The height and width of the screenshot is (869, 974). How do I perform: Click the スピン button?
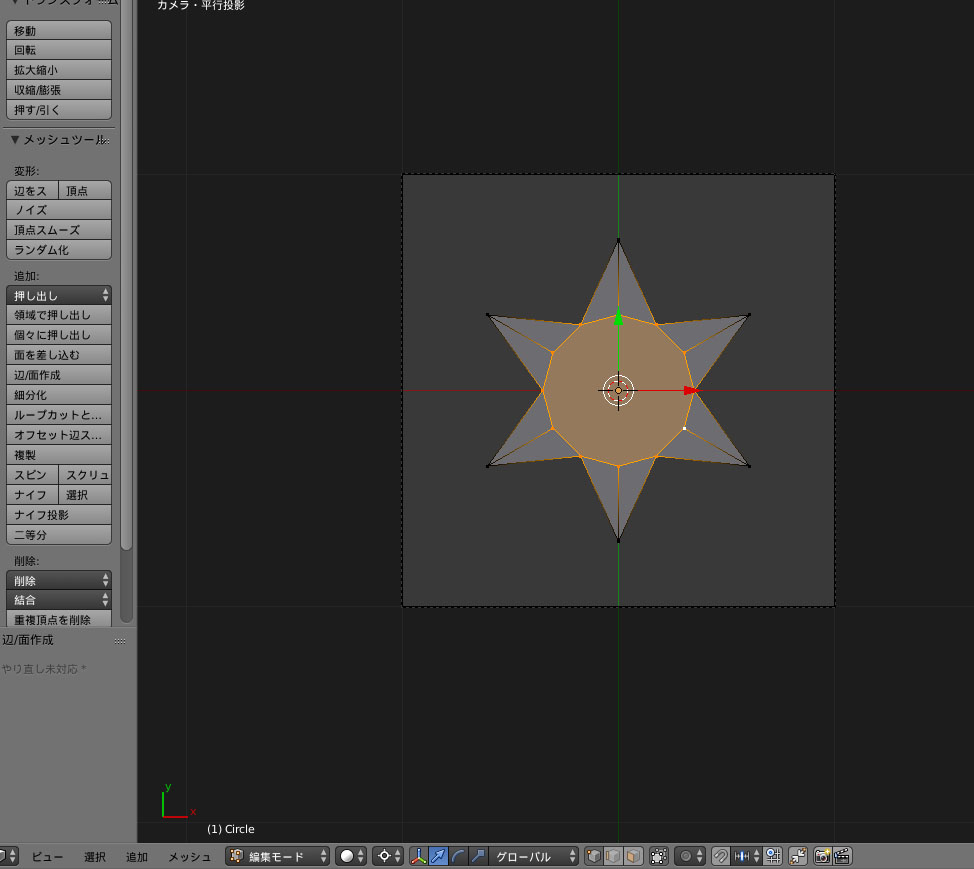pyautogui.click(x=32, y=475)
